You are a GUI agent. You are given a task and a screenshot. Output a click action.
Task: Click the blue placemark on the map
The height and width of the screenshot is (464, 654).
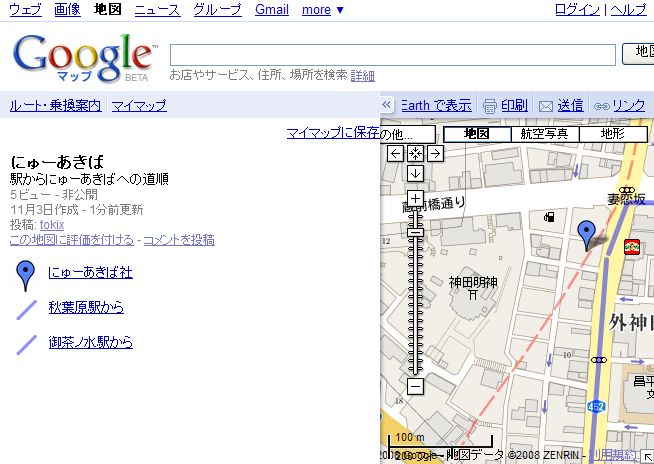point(586,235)
